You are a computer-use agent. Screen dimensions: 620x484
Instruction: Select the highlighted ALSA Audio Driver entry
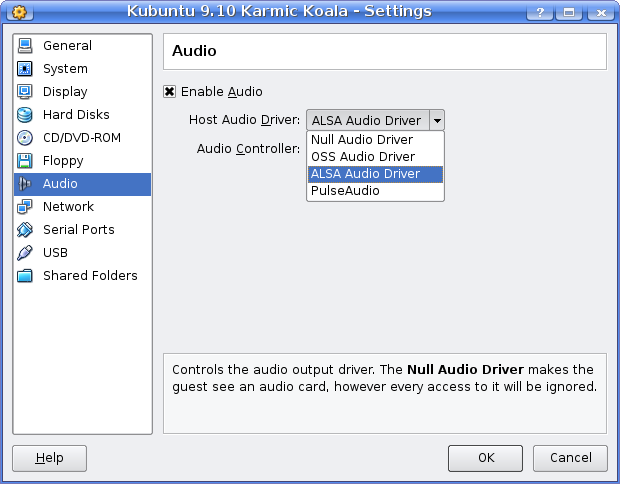coord(365,174)
